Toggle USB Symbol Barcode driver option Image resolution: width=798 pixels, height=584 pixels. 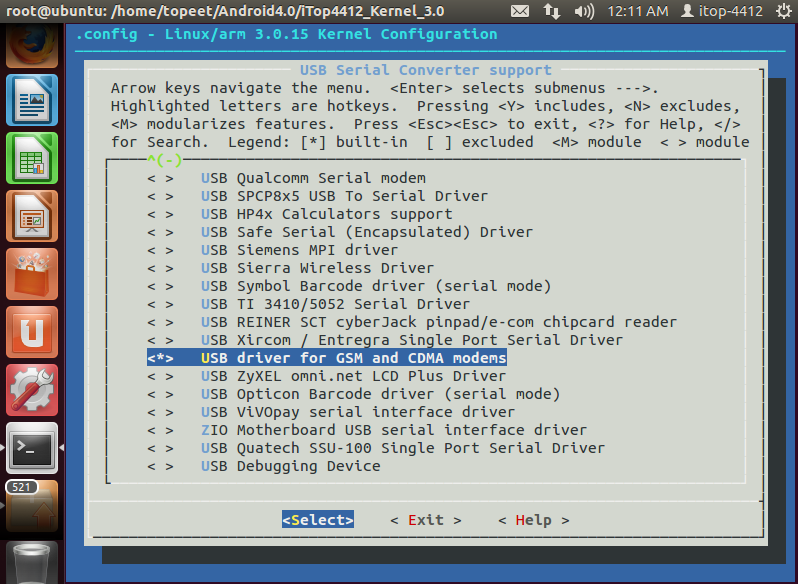pos(349,286)
